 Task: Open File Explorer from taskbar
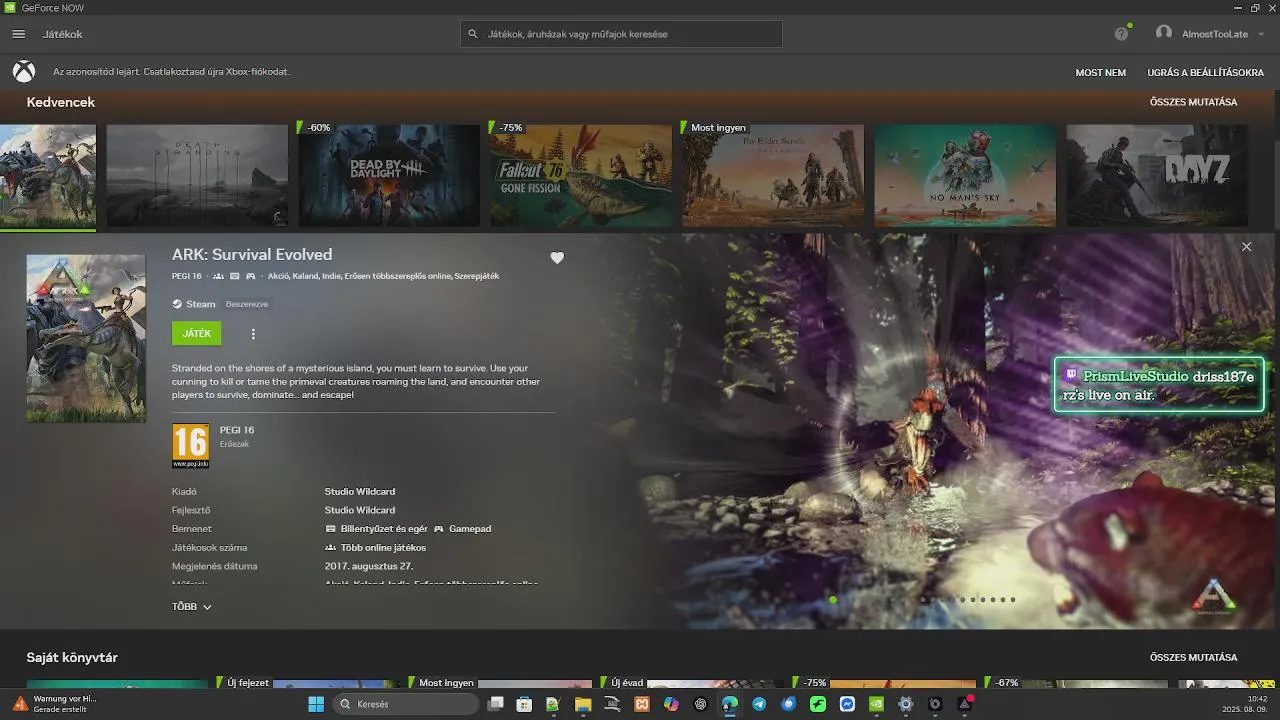point(583,704)
